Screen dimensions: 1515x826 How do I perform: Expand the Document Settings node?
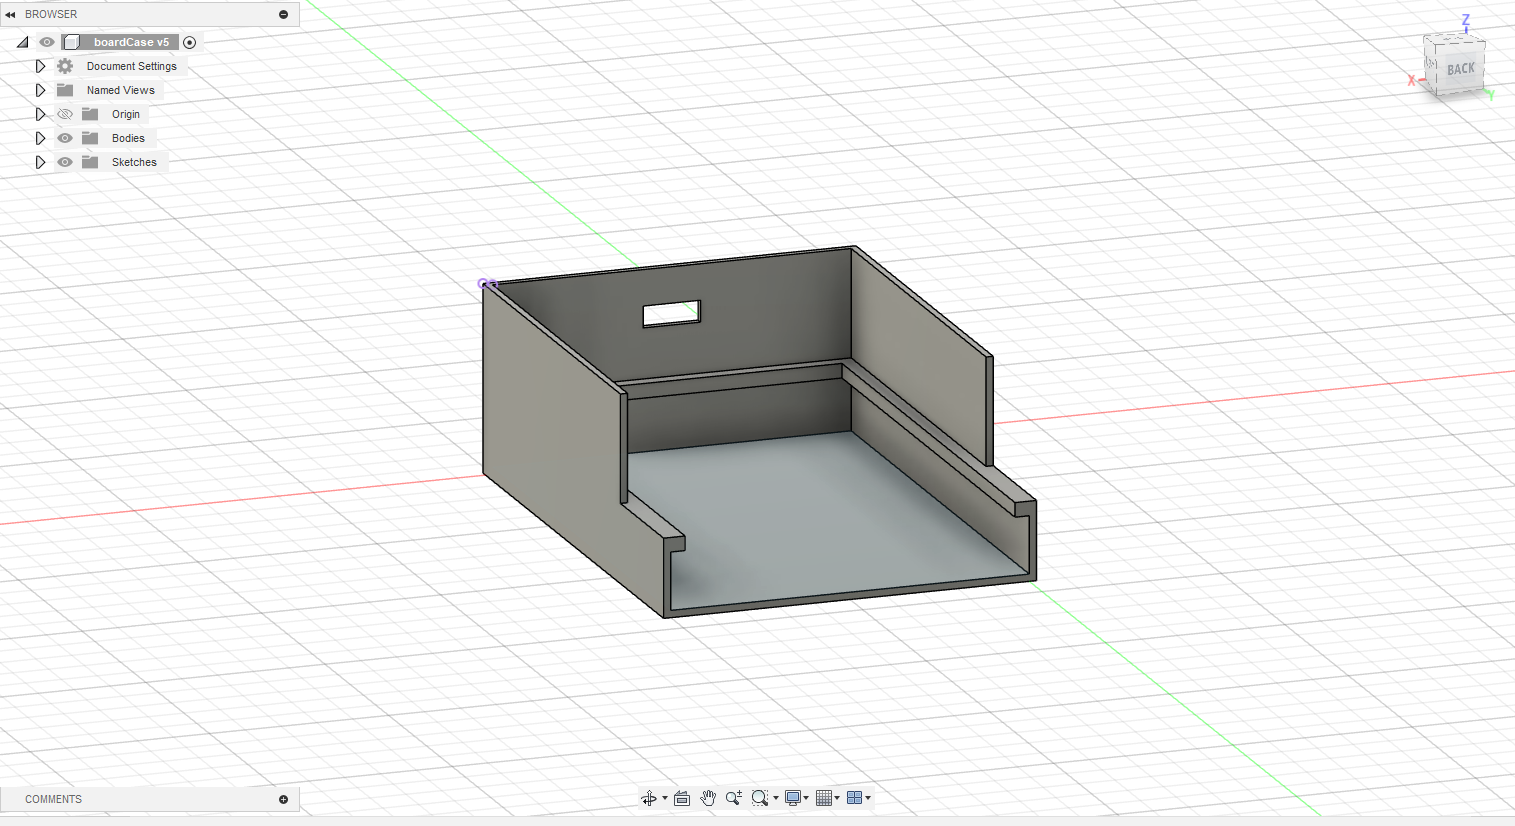[40, 66]
